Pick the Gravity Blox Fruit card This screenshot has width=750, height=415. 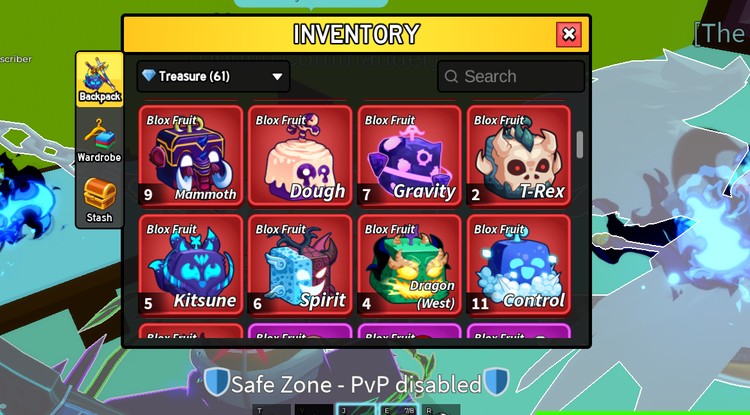click(x=409, y=156)
